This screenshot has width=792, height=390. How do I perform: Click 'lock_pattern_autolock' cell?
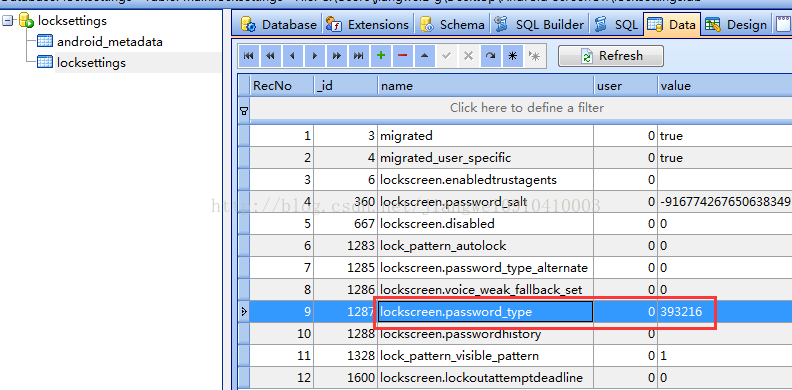pos(485,246)
